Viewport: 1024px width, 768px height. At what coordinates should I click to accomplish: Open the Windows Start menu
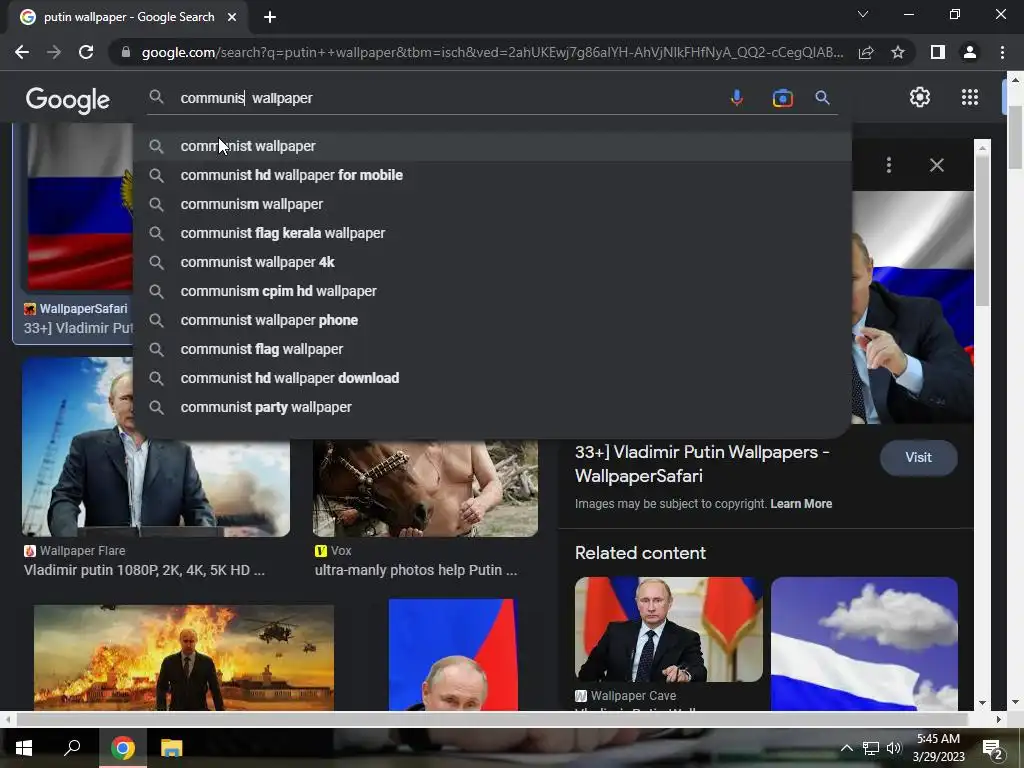24,748
